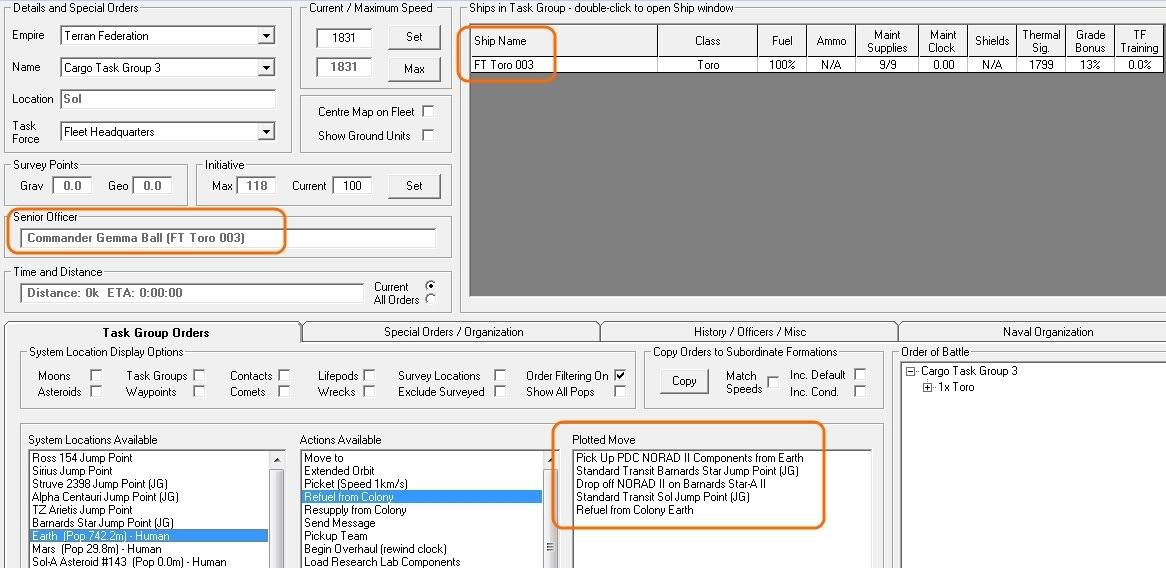Click the Distance and ETA field
Screen dimensions: 1166x568
tap(192, 293)
